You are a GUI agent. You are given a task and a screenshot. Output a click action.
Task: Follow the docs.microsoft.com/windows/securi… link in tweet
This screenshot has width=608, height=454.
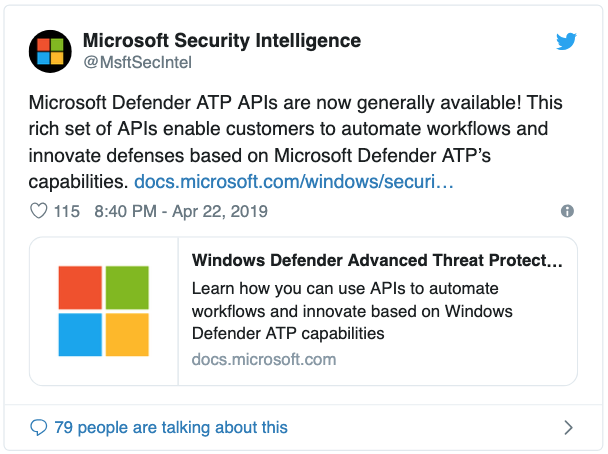click(x=294, y=183)
